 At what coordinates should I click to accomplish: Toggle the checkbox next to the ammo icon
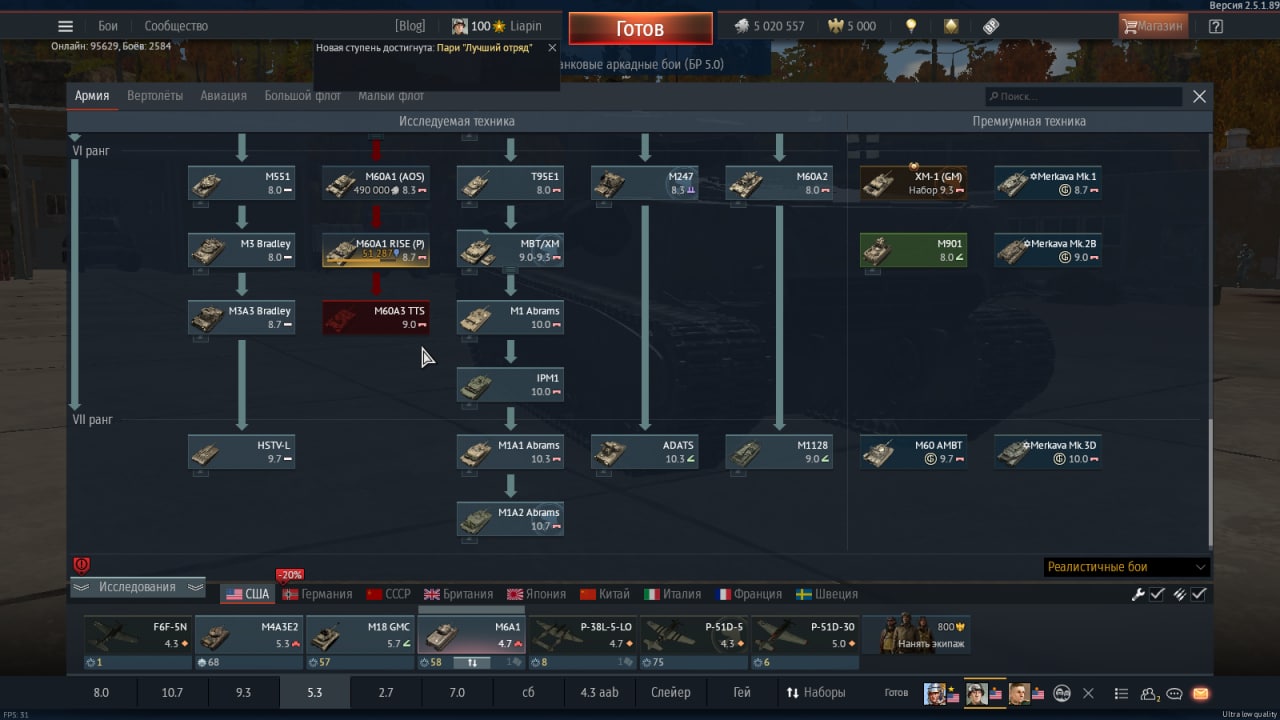(x=1199, y=594)
